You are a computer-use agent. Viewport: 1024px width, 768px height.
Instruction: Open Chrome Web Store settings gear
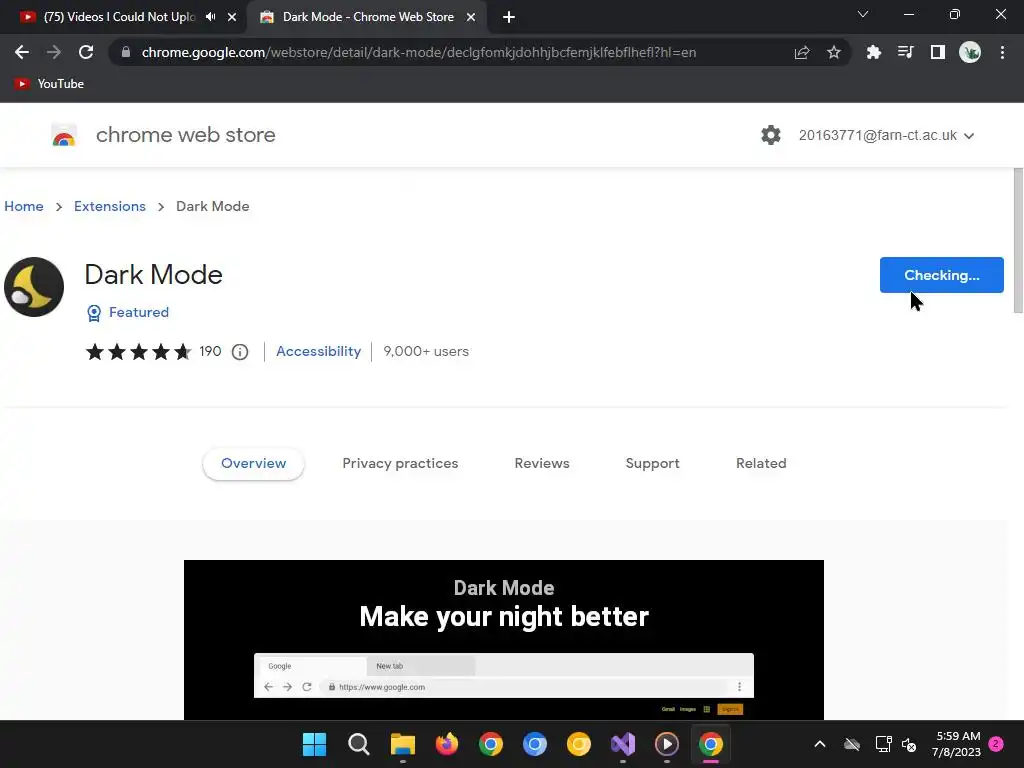(x=771, y=135)
